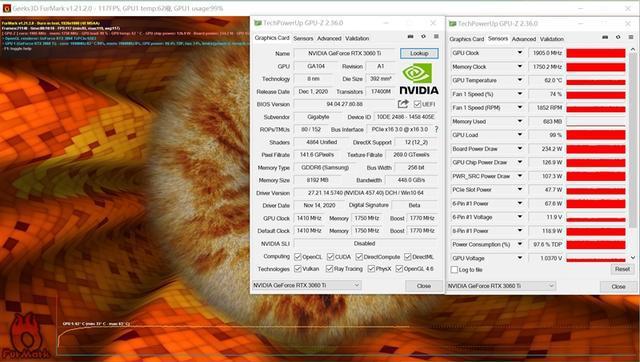Toggle the DirectCompute checkbox

coord(359,257)
